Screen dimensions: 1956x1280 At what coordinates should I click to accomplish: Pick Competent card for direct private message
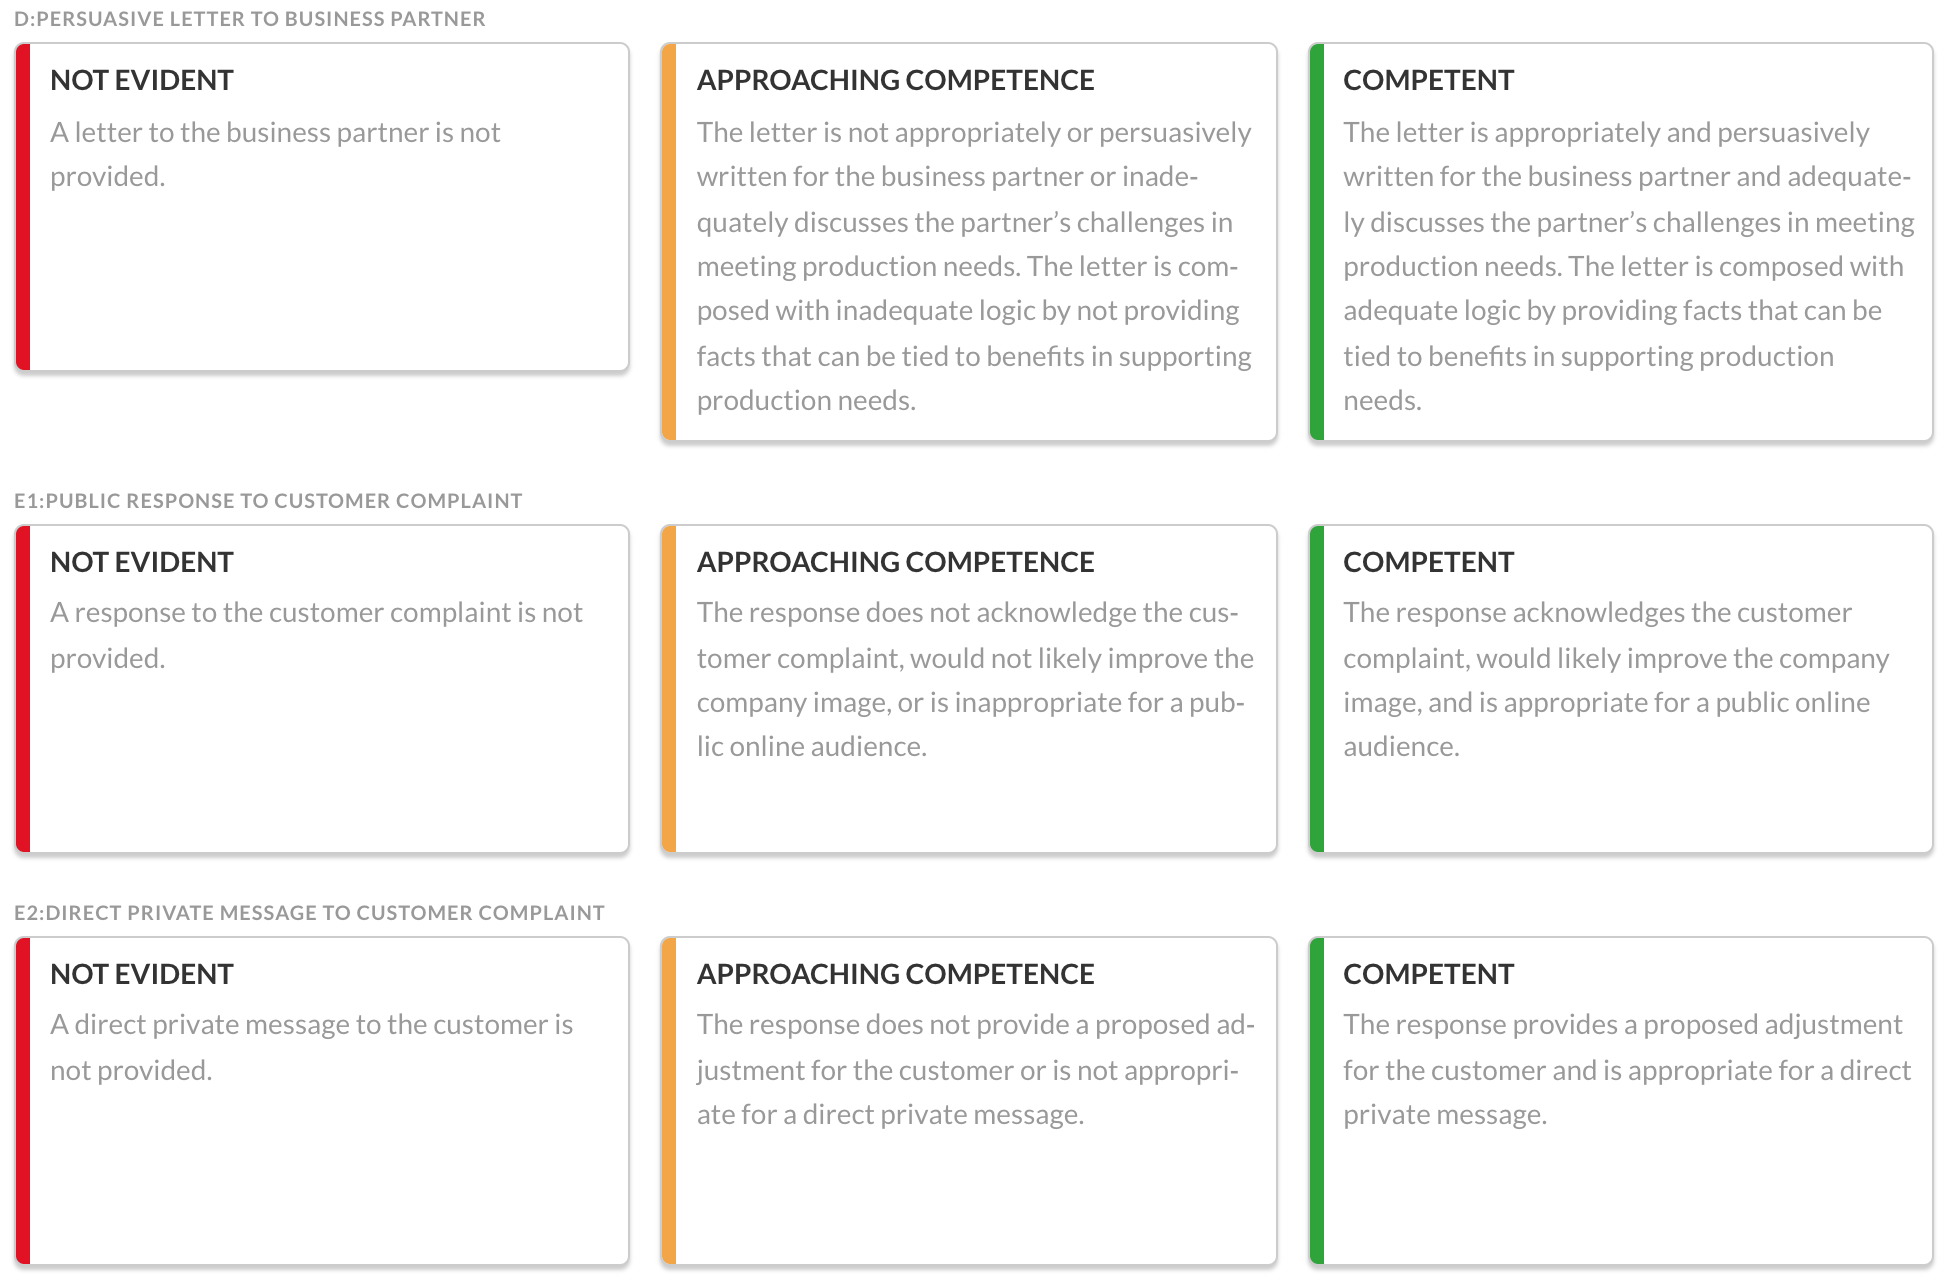(x=1621, y=1101)
